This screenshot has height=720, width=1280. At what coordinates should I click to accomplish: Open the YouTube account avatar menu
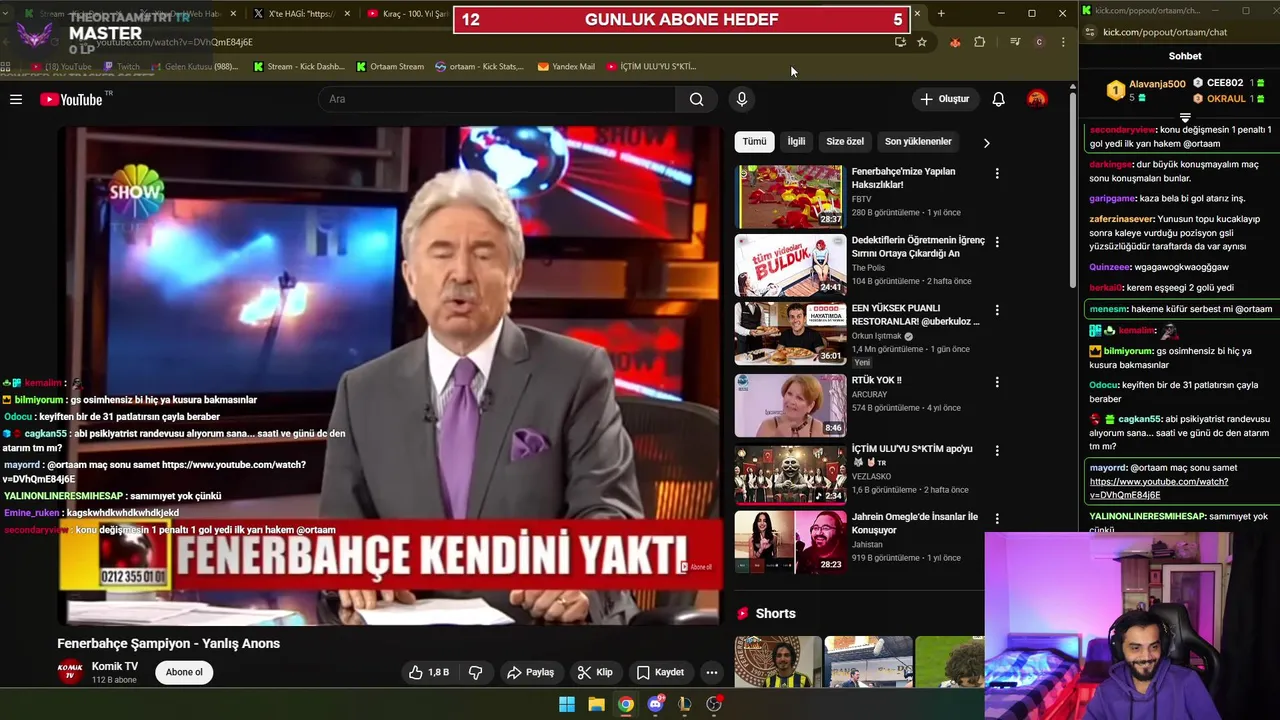(1037, 99)
